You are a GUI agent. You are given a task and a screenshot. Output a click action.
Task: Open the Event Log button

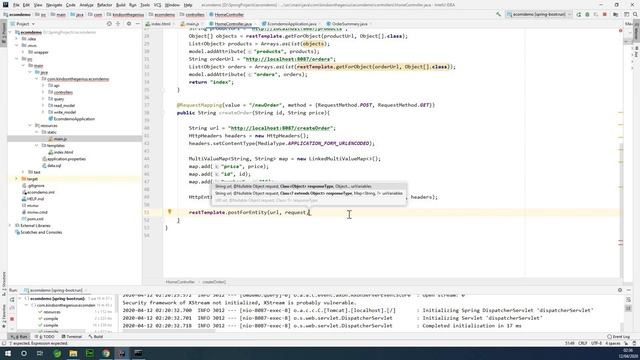tap(619, 337)
